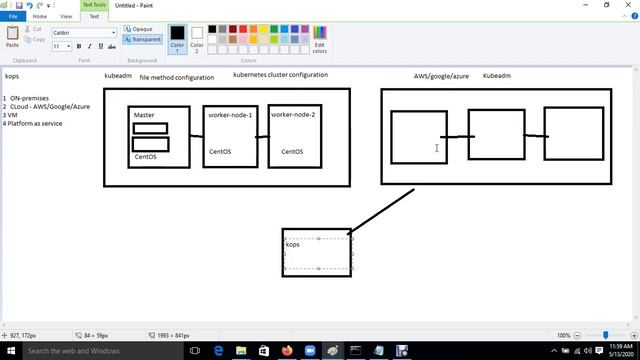Click the vertical scrollbar down arrow
Viewport: 640px width, 360px height.
[x=636, y=318]
